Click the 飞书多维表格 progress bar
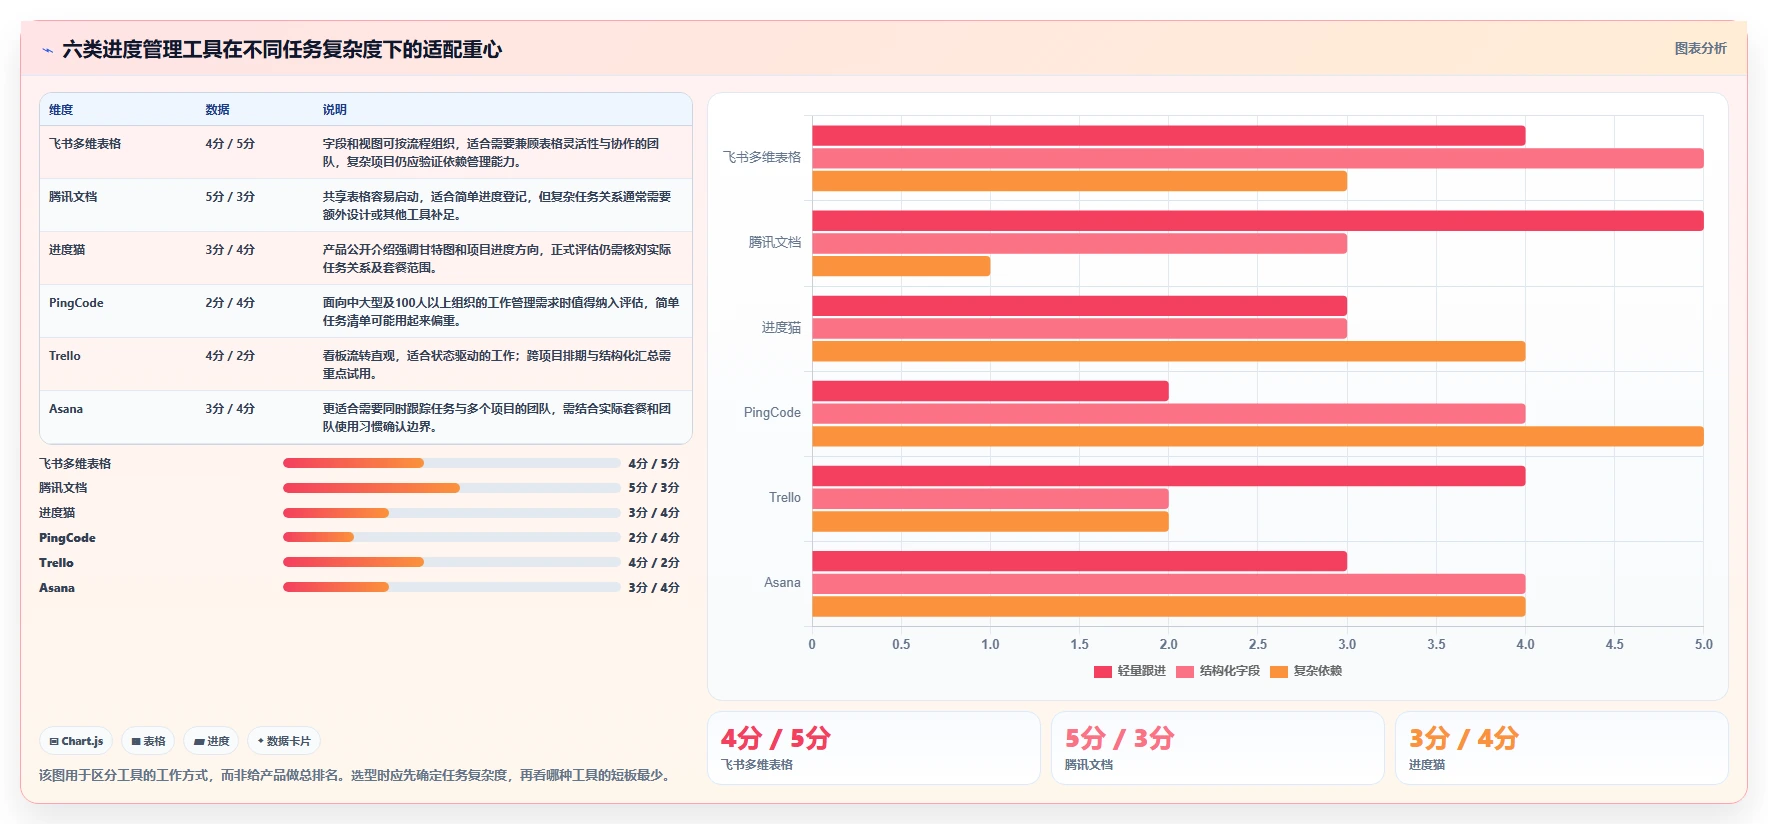 tap(452, 463)
